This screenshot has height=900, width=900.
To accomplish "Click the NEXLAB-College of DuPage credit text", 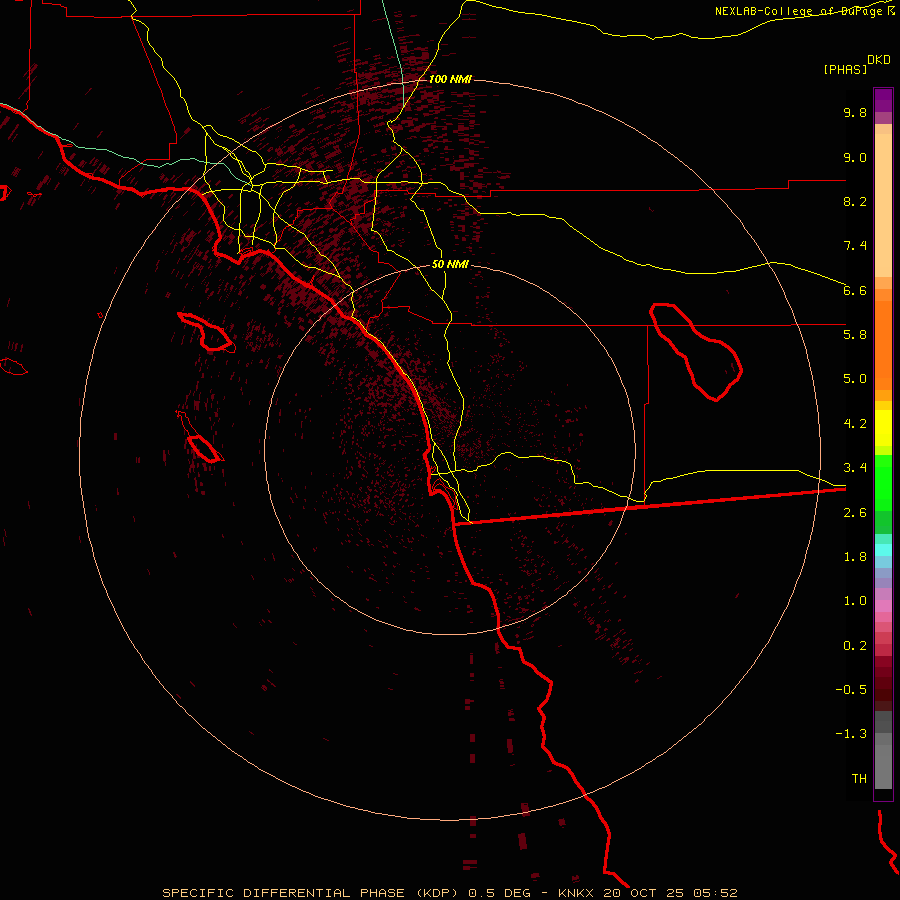I will (x=804, y=11).
